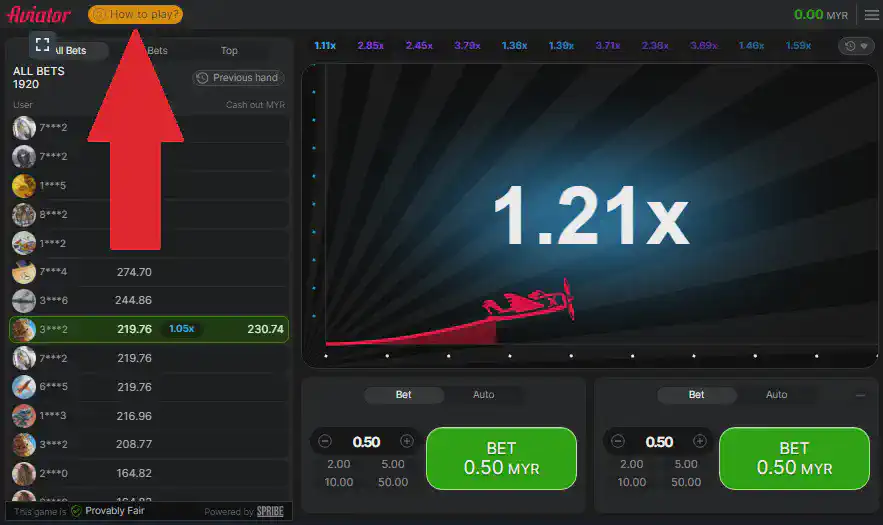
Task: Open the hamburger menu in top right
Action: point(871,15)
